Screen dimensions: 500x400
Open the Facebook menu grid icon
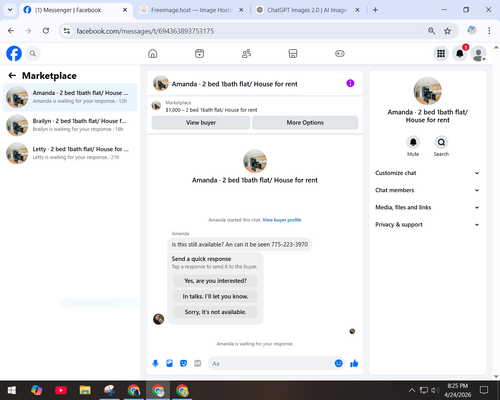coord(441,53)
